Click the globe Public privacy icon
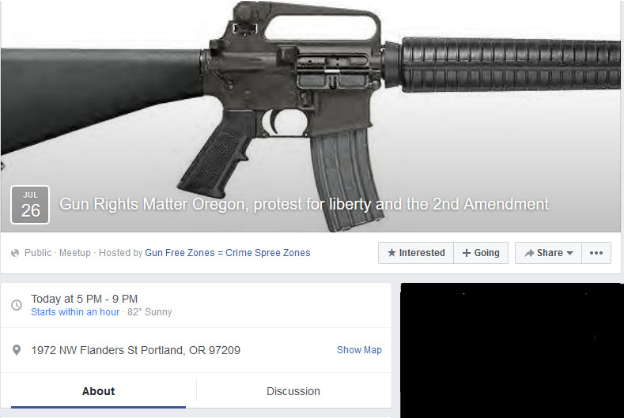The width and height of the screenshot is (625, 418). 15,253
